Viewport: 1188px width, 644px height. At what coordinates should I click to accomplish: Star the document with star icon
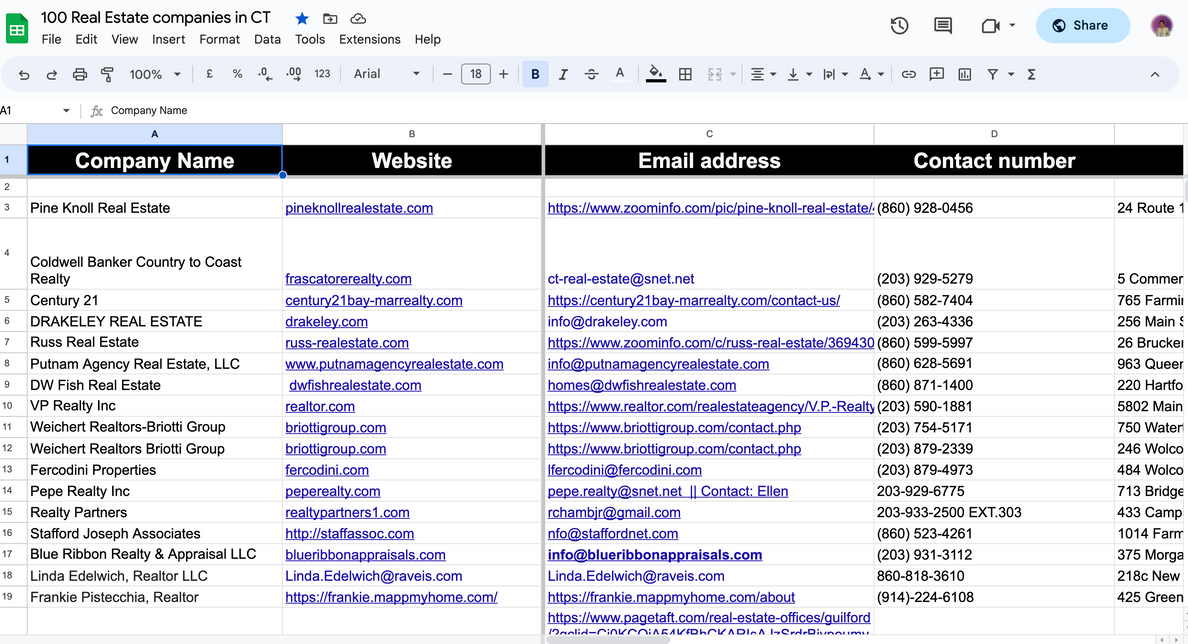(x=302, y=18)
